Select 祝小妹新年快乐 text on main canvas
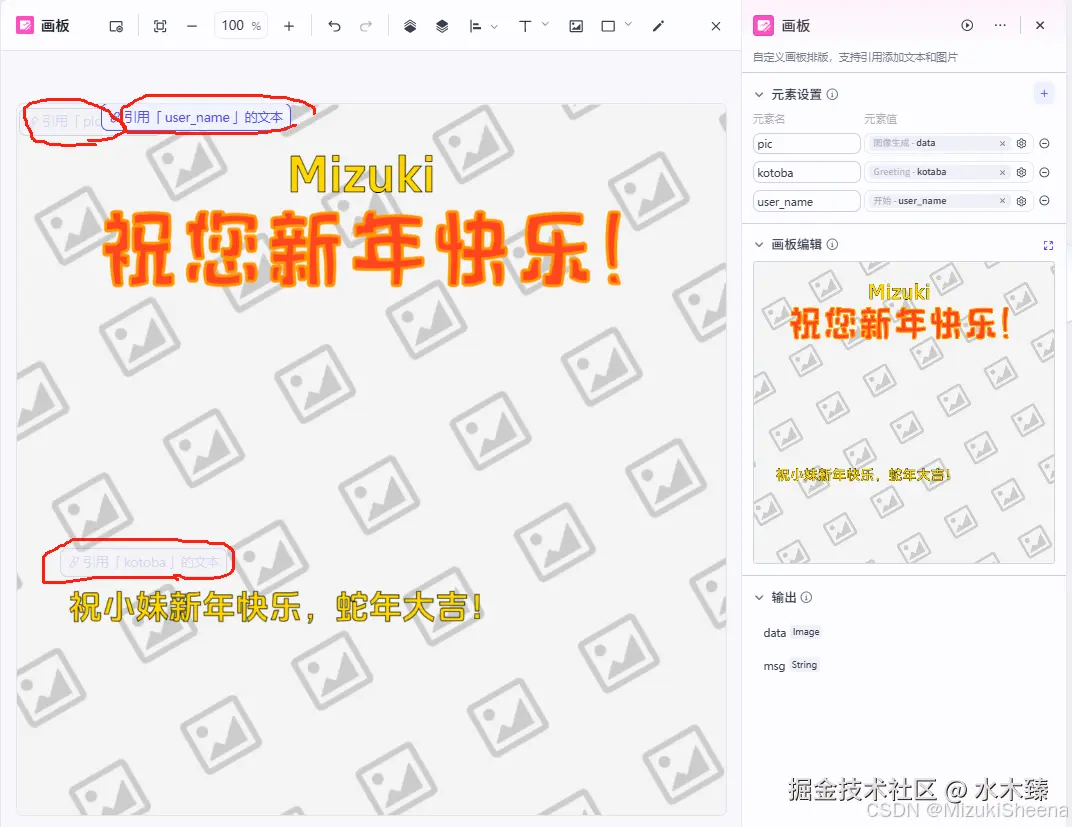Screen dimensions: 1072x827 [x=276, y=607]
